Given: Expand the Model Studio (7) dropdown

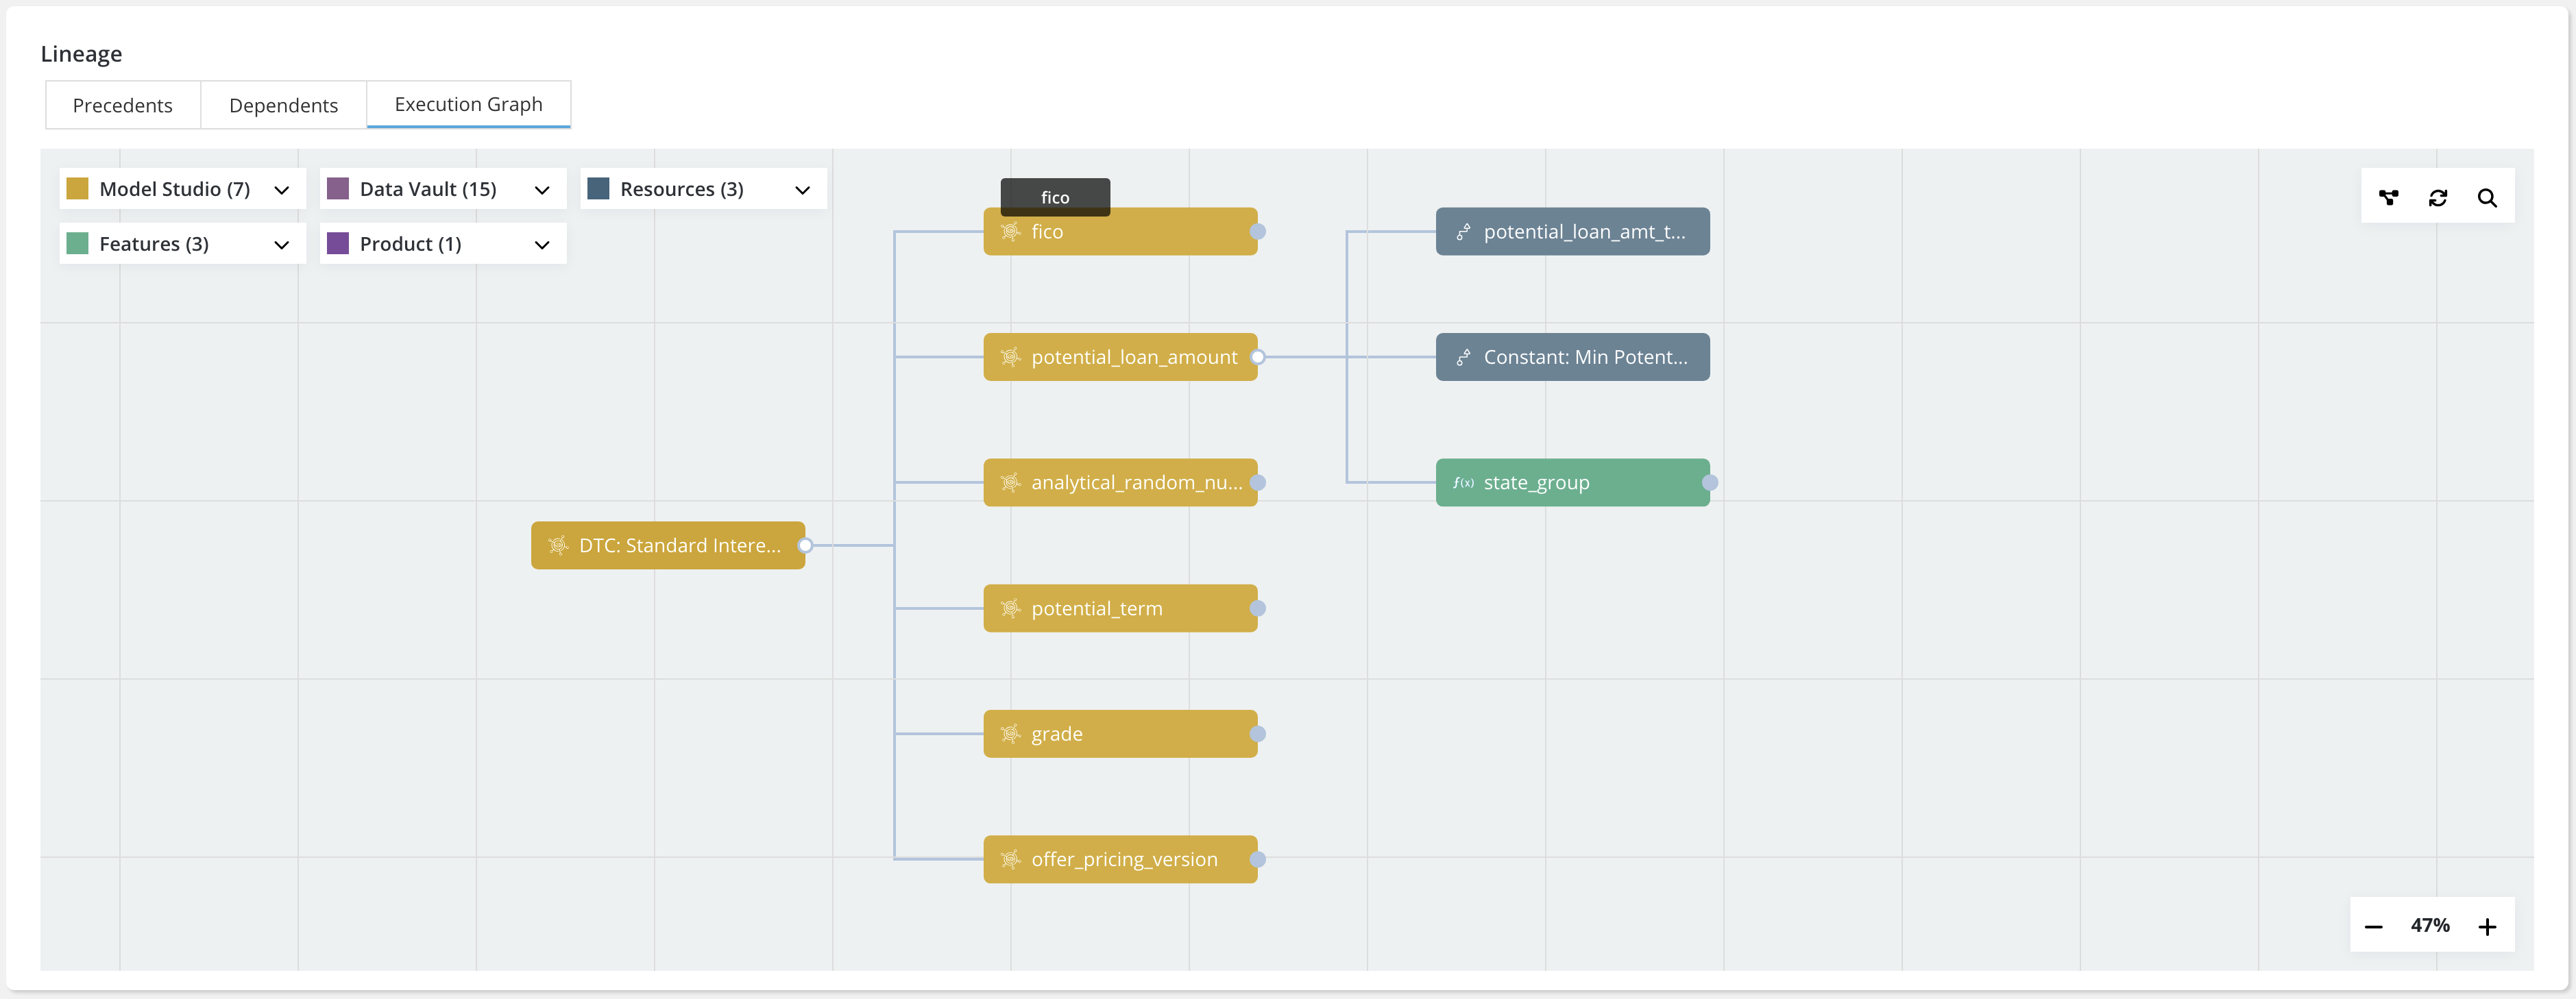Looking at the screenshot, I should [281, 189].
